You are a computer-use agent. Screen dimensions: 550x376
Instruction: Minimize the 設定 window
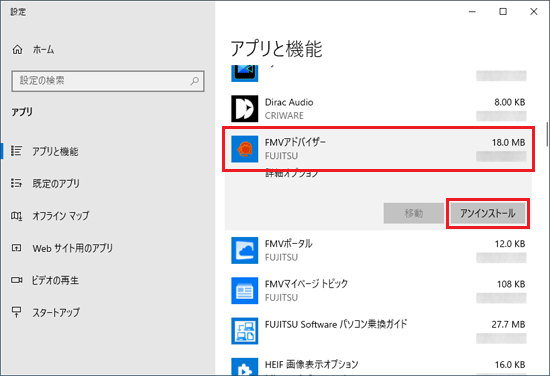pos(472,12)
